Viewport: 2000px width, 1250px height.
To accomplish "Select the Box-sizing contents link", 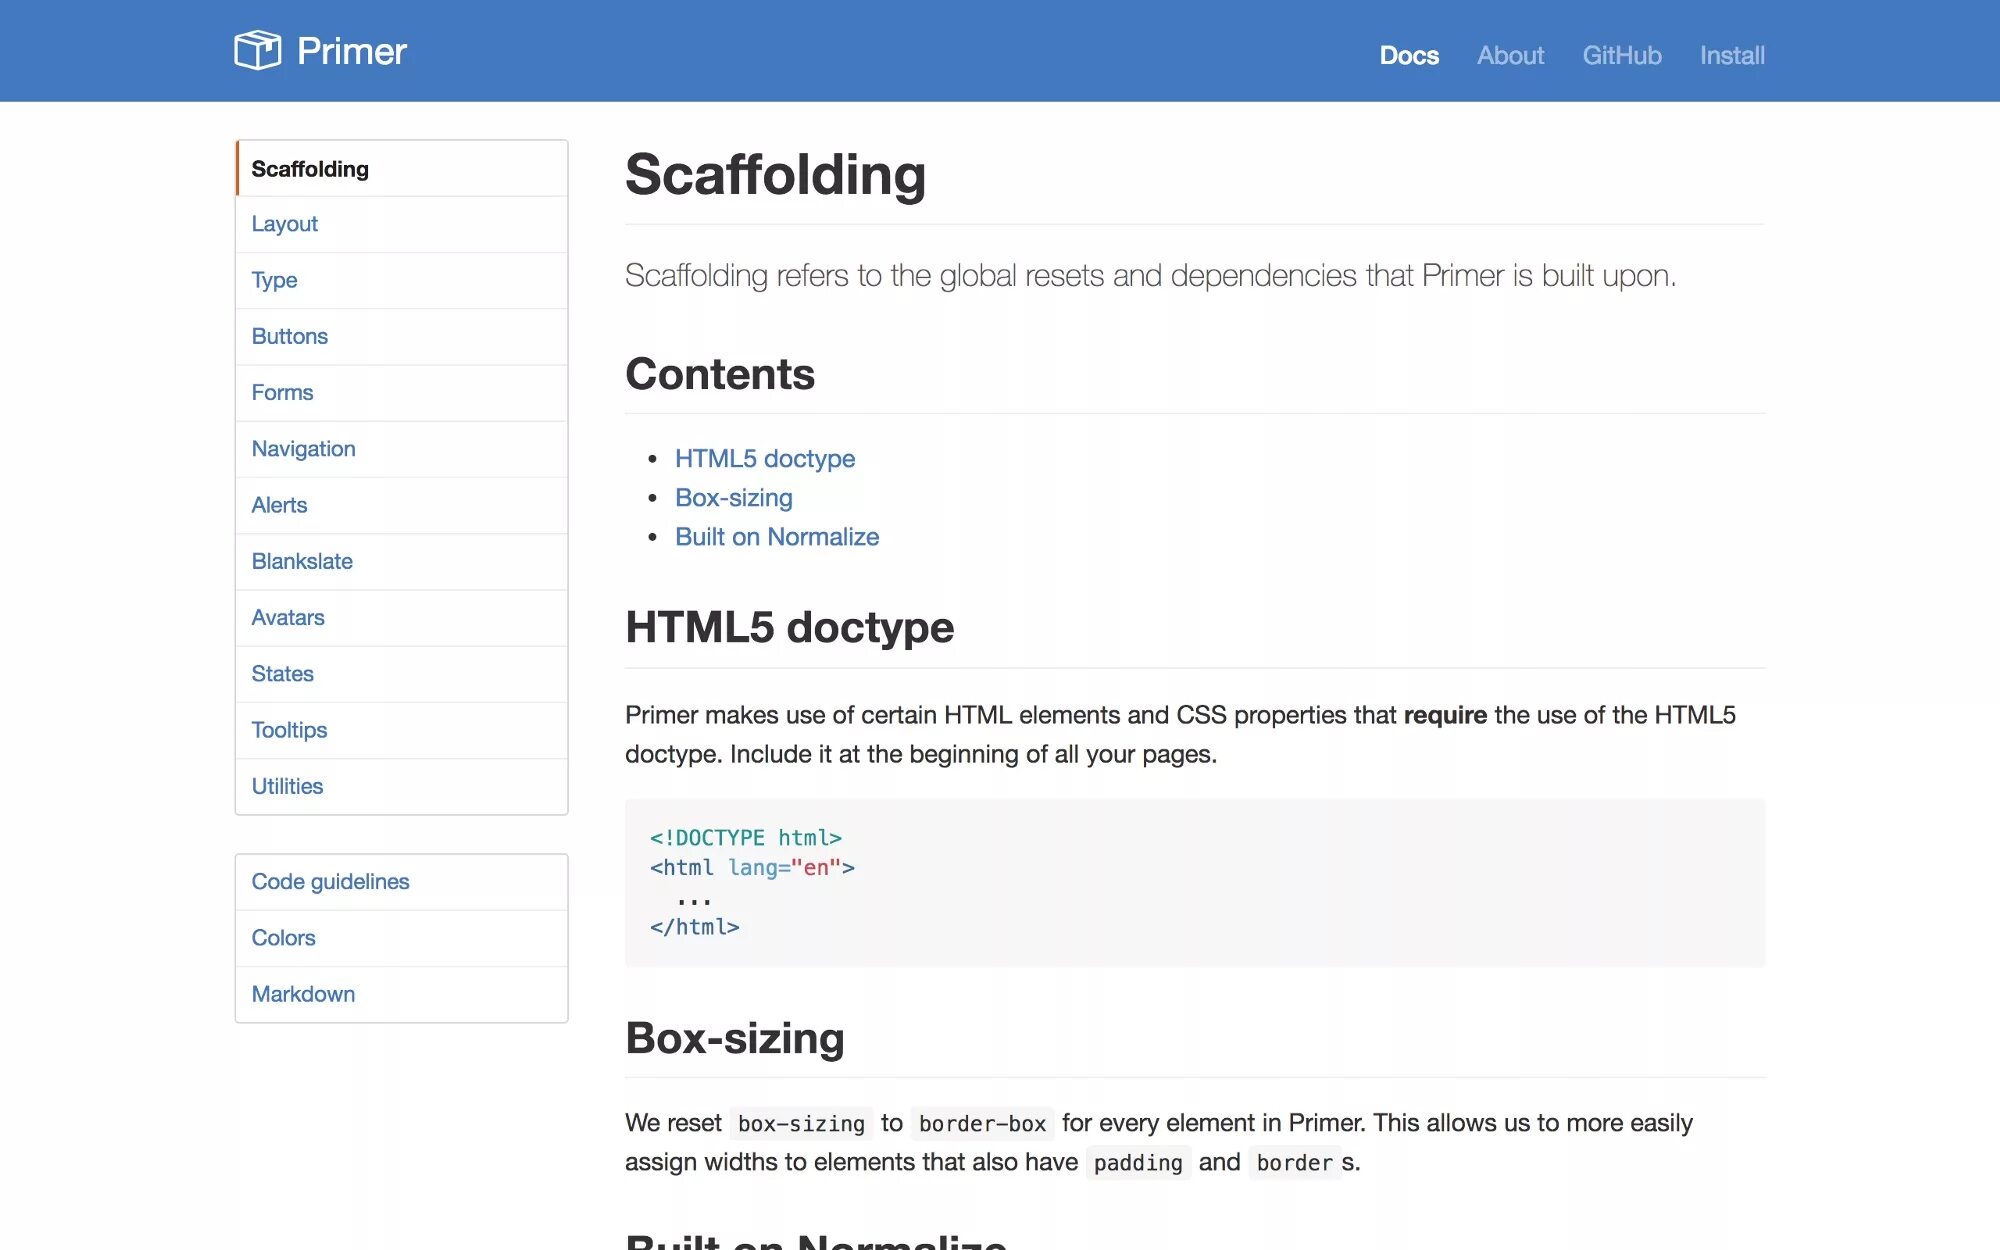I will click(x=733, y=495).
